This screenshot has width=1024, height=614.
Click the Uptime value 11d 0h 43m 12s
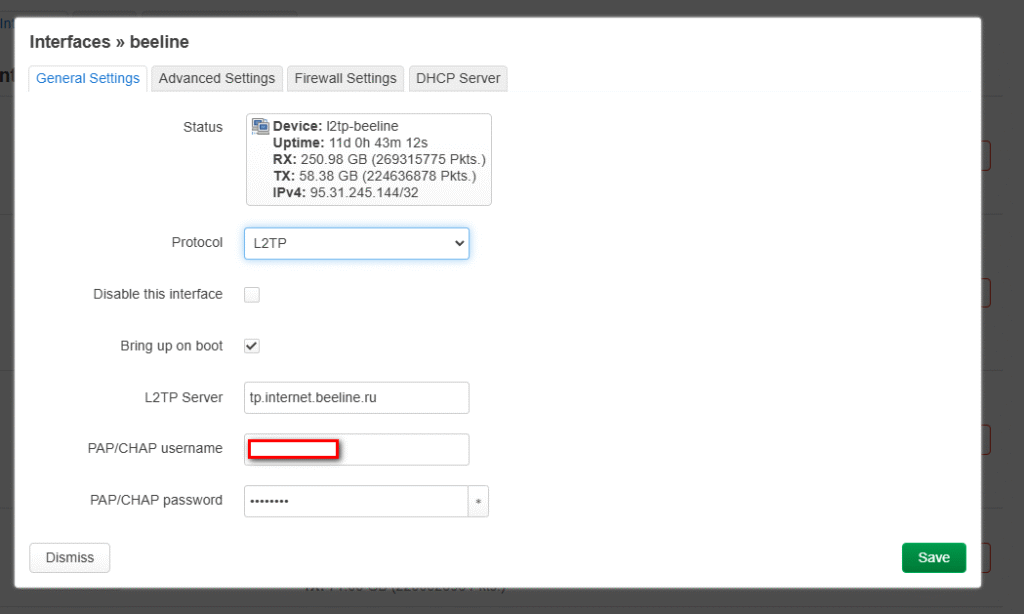coord(378,143)
